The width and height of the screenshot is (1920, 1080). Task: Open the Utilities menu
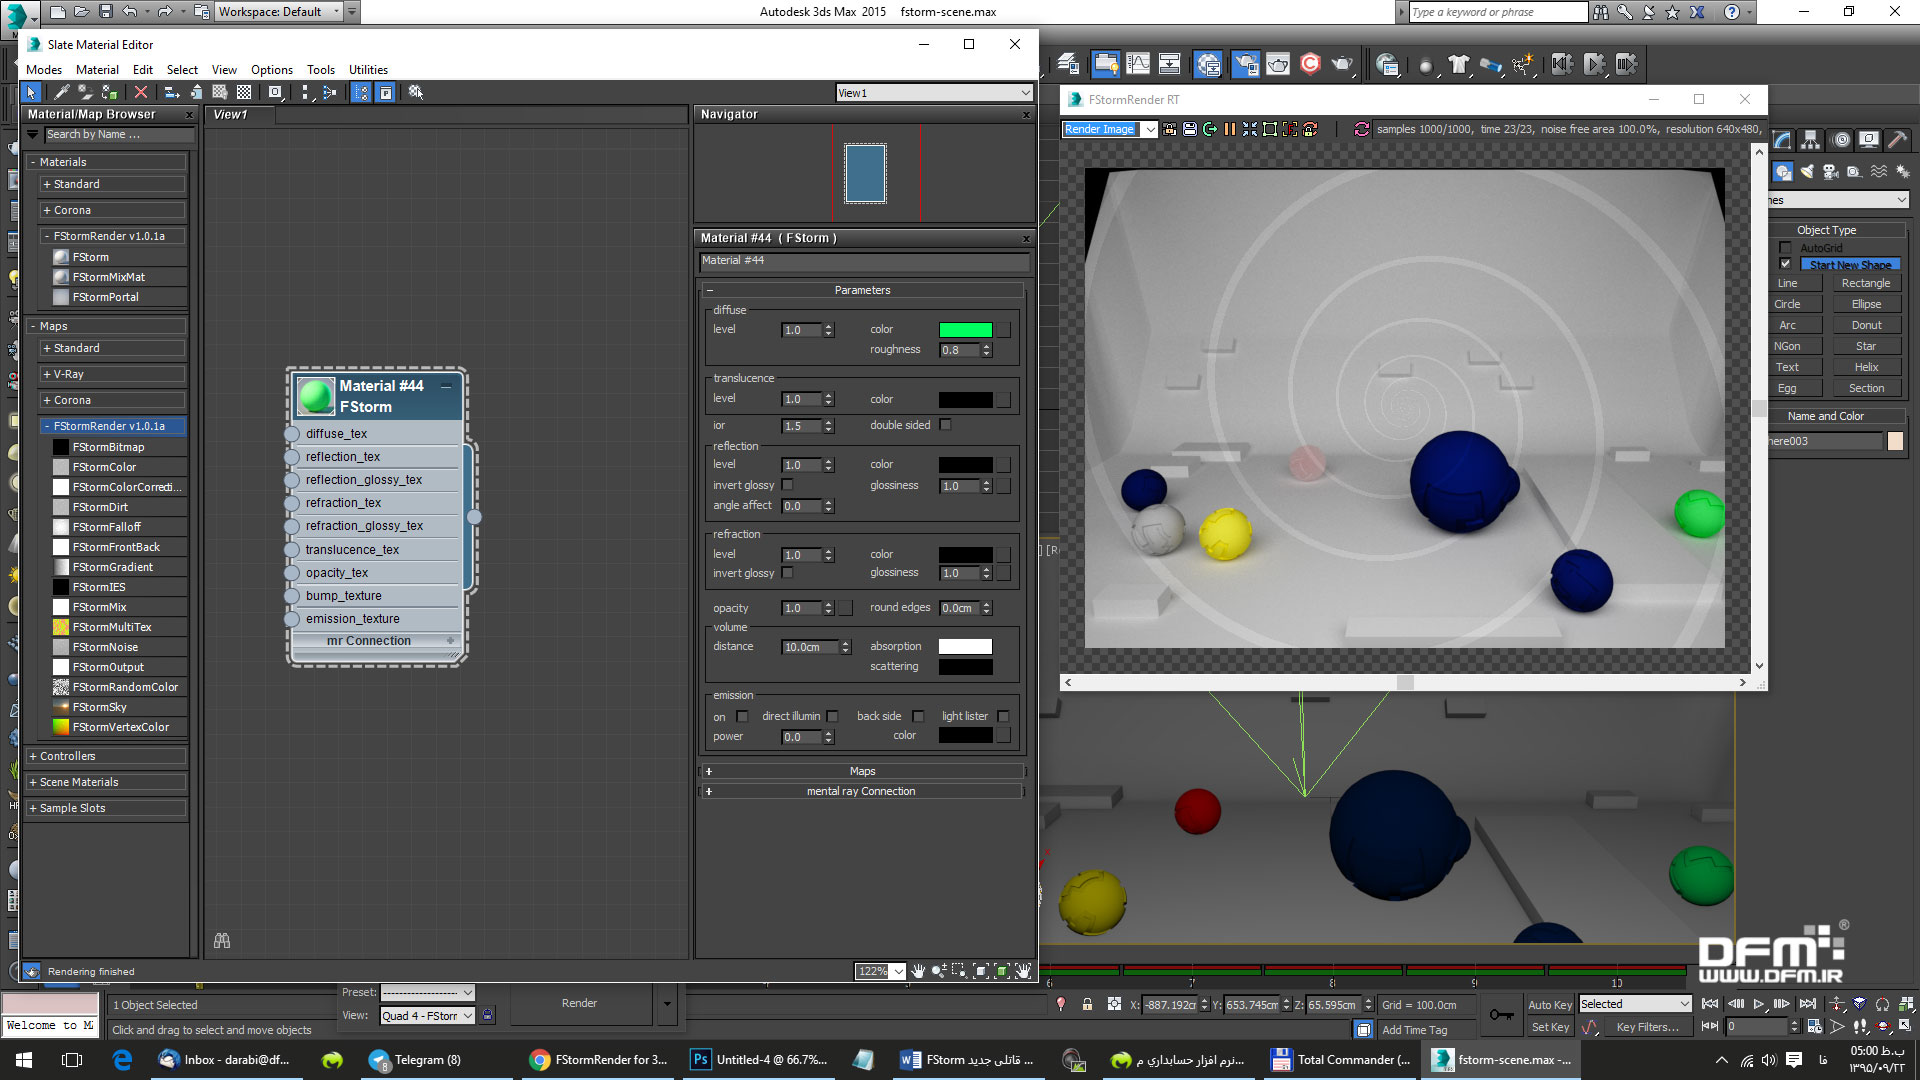point(368,69)
